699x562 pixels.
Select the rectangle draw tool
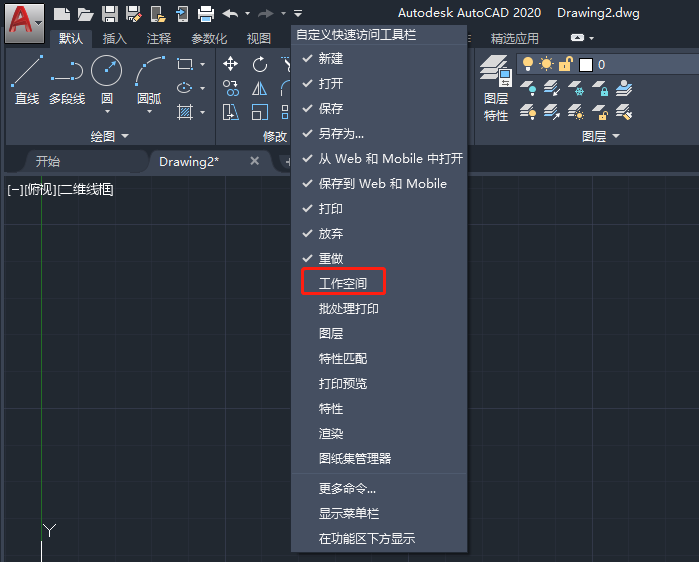click(x=185, y=64)
